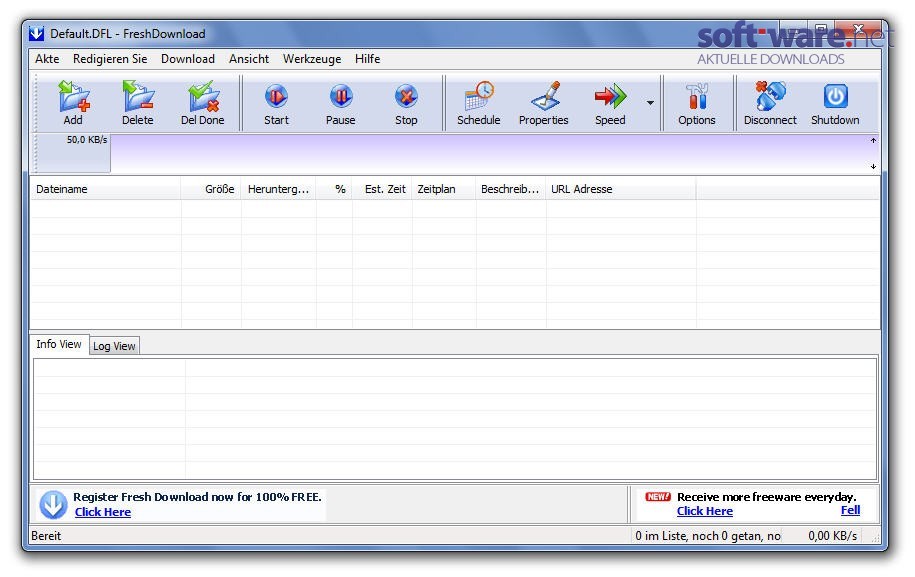Click the Del Done toolbar icon
Screen dimensions: 915x577
(202, 103)
